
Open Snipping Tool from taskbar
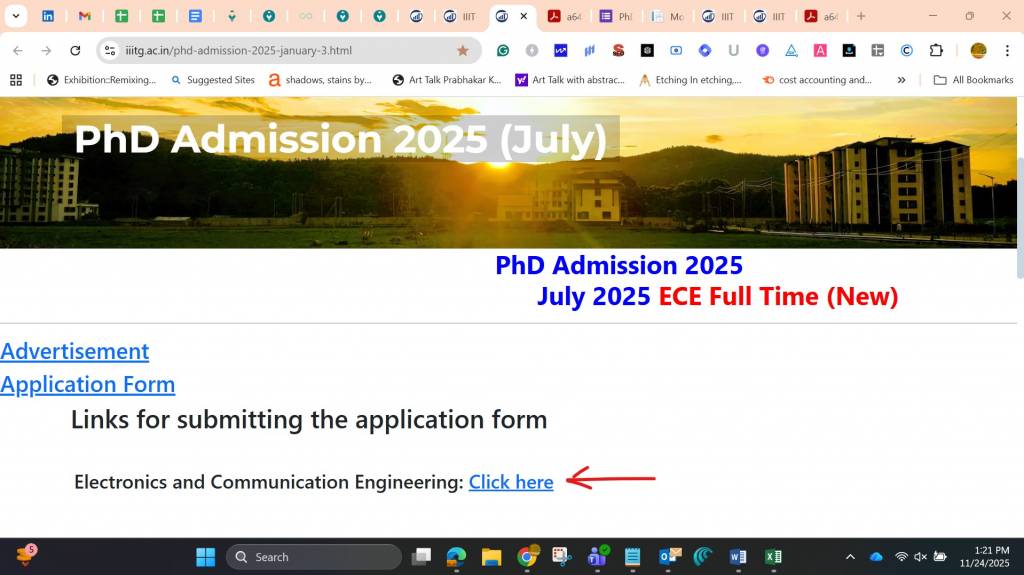coord(562,557)
